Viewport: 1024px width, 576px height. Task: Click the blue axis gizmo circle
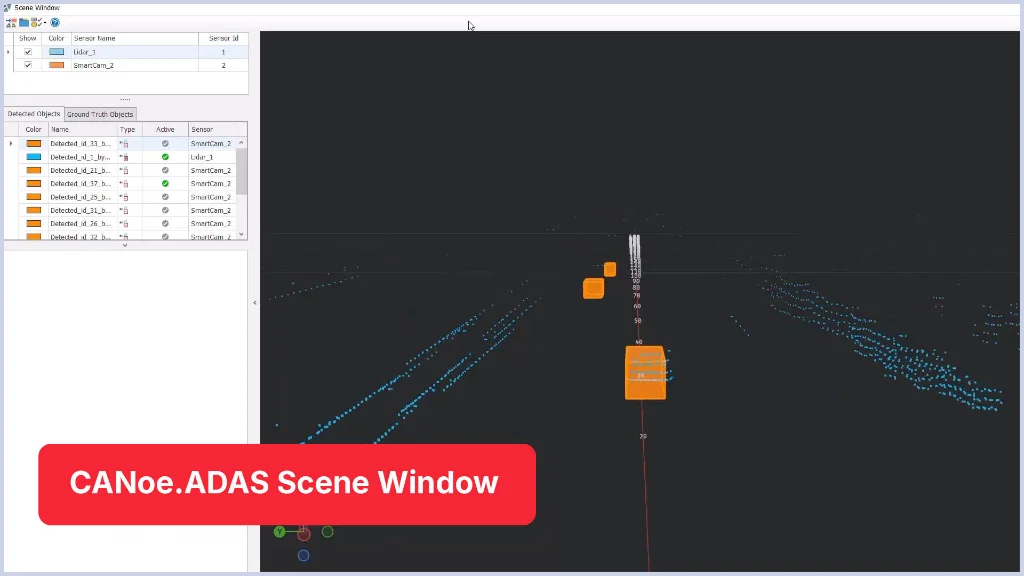(x=304, y=556)
